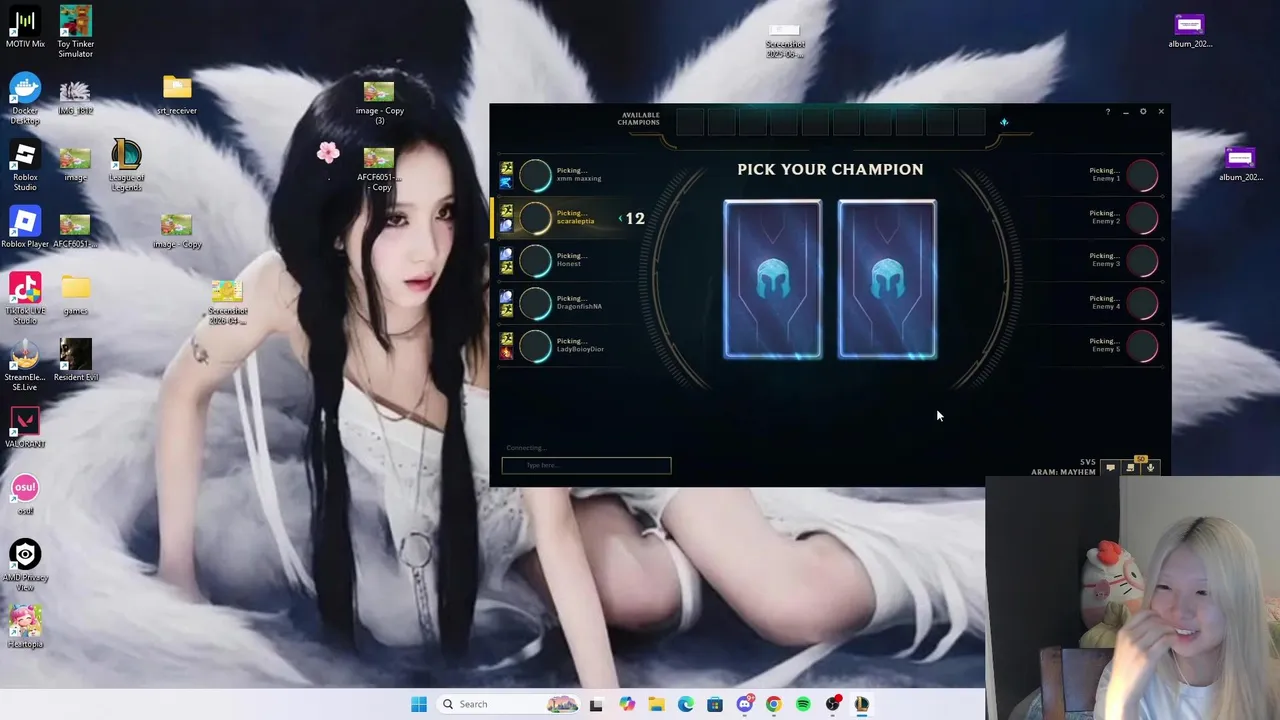The width and height of the screenshot is (1280, 720).
Task: Open File Explorer from taskbar
Action: pos(656,704)
